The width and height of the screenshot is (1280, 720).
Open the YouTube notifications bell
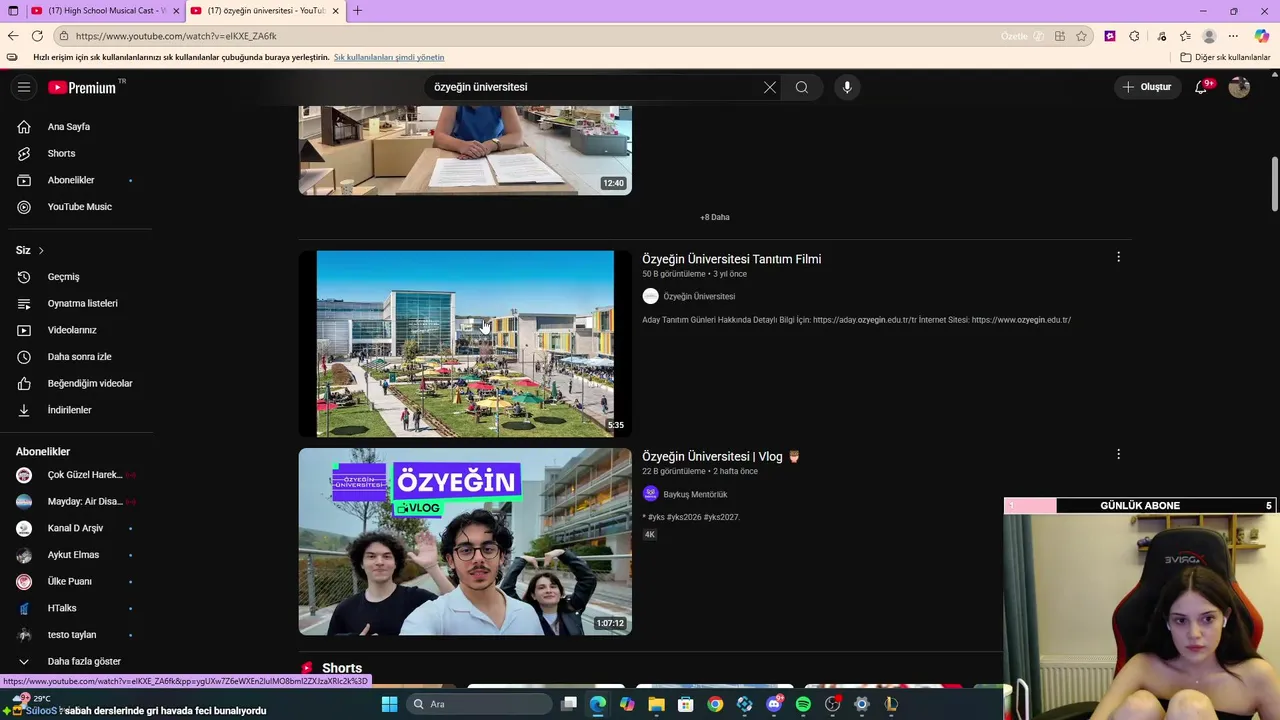[x=1201, y=87]
